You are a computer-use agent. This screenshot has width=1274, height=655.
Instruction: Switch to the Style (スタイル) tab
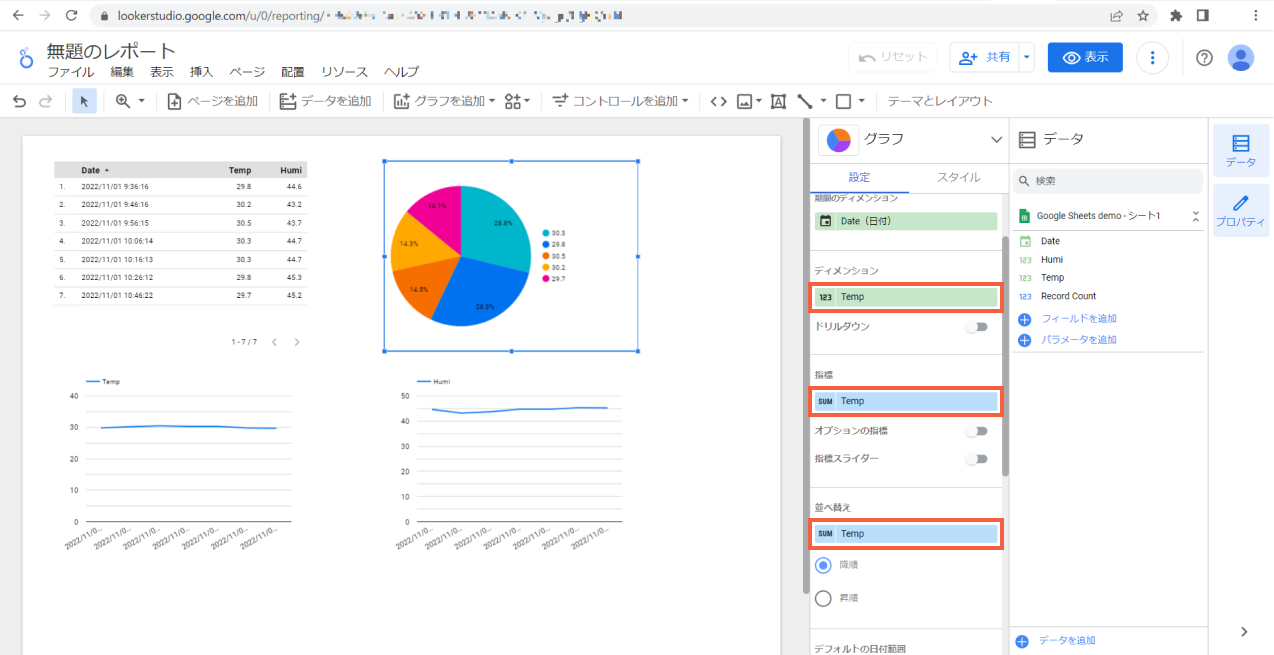pos(958,177)
